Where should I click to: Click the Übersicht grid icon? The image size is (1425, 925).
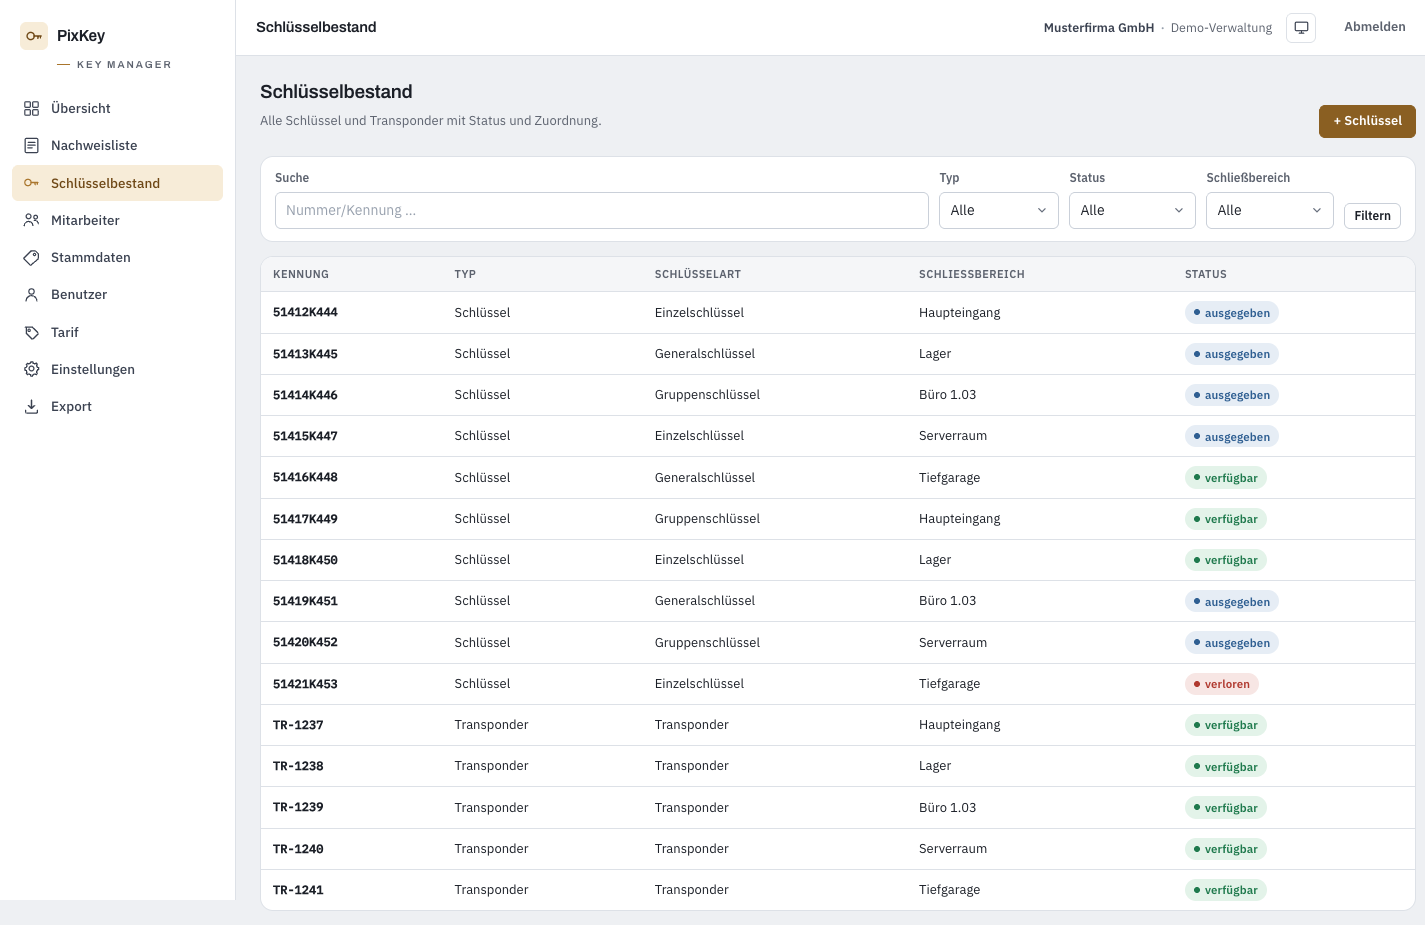pyautogui.click(x=32, y=108)
